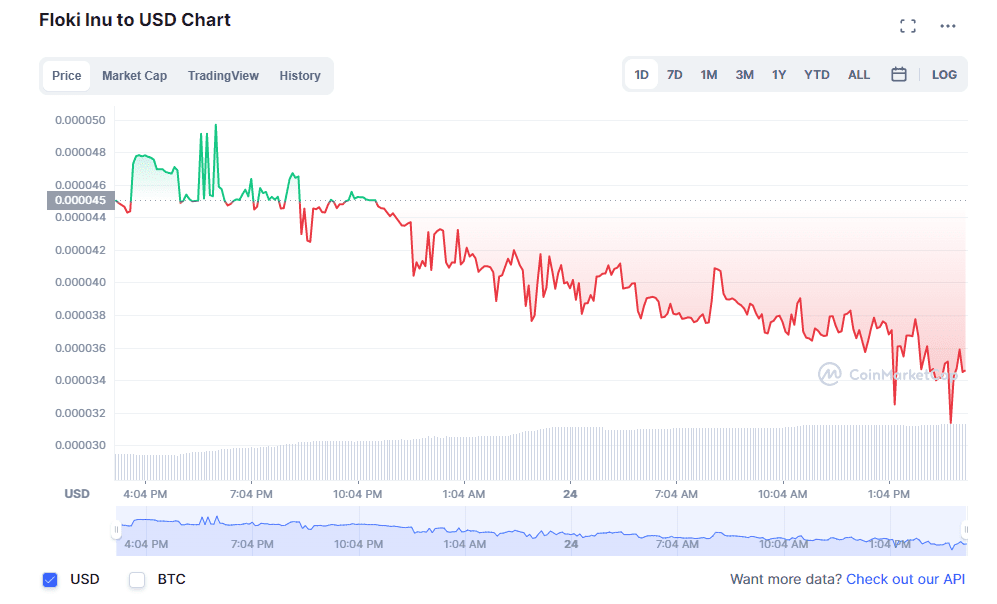Open the calendar date picker

(x=899, y=74)
